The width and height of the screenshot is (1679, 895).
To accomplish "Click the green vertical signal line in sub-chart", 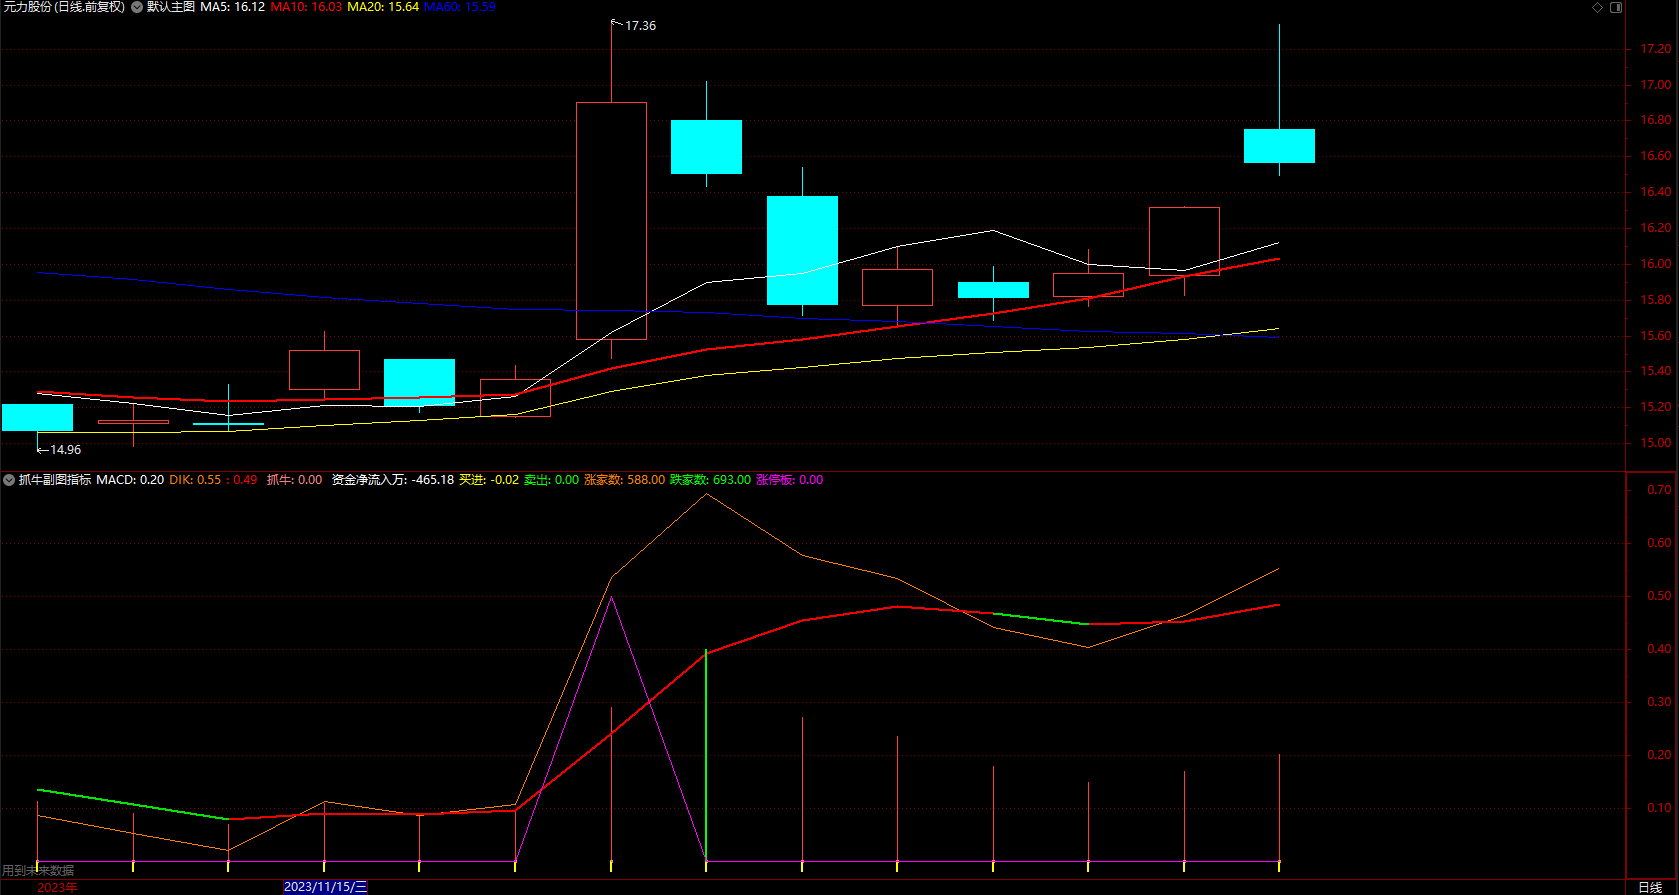I will click(706, 755).
